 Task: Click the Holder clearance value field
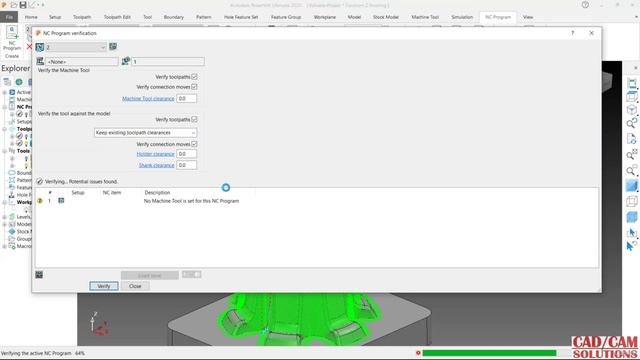click(x=187, y=154)
